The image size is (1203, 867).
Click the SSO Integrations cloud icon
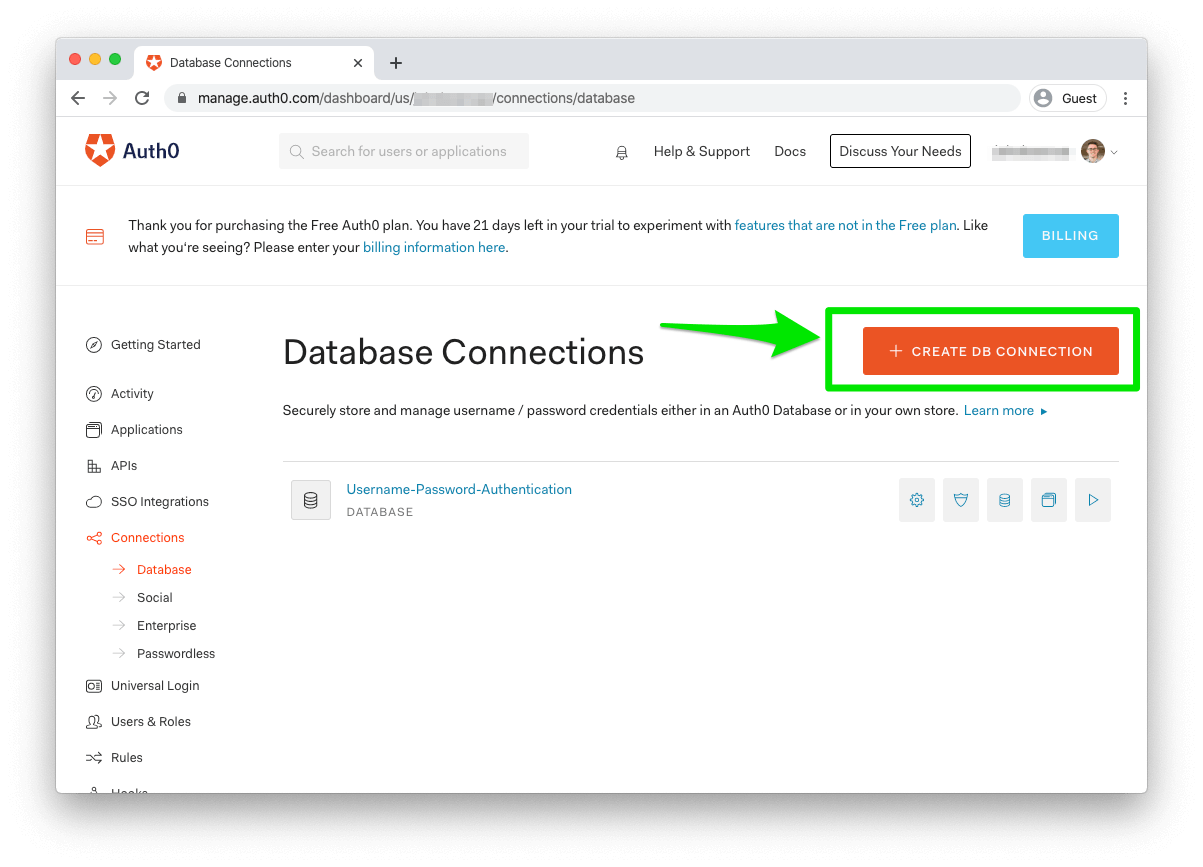tap(94, 502)
